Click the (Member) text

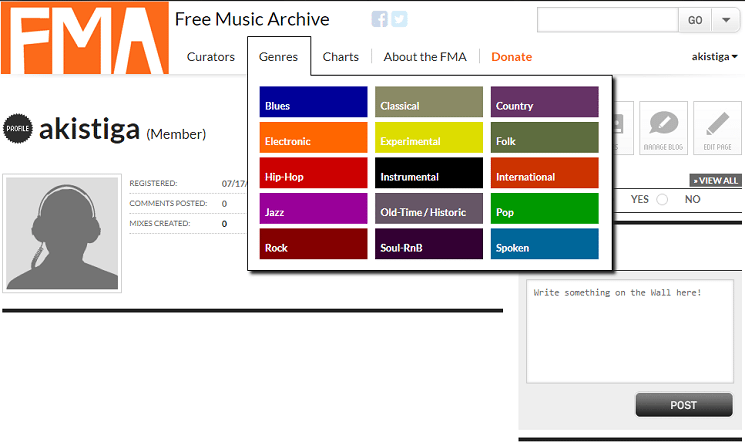tap(176, 134)
